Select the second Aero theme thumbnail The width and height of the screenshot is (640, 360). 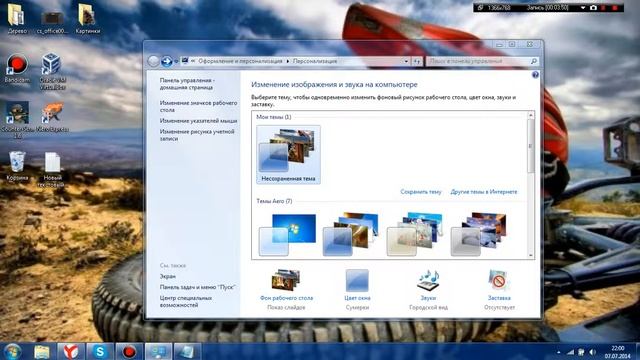tap(351, 234)
